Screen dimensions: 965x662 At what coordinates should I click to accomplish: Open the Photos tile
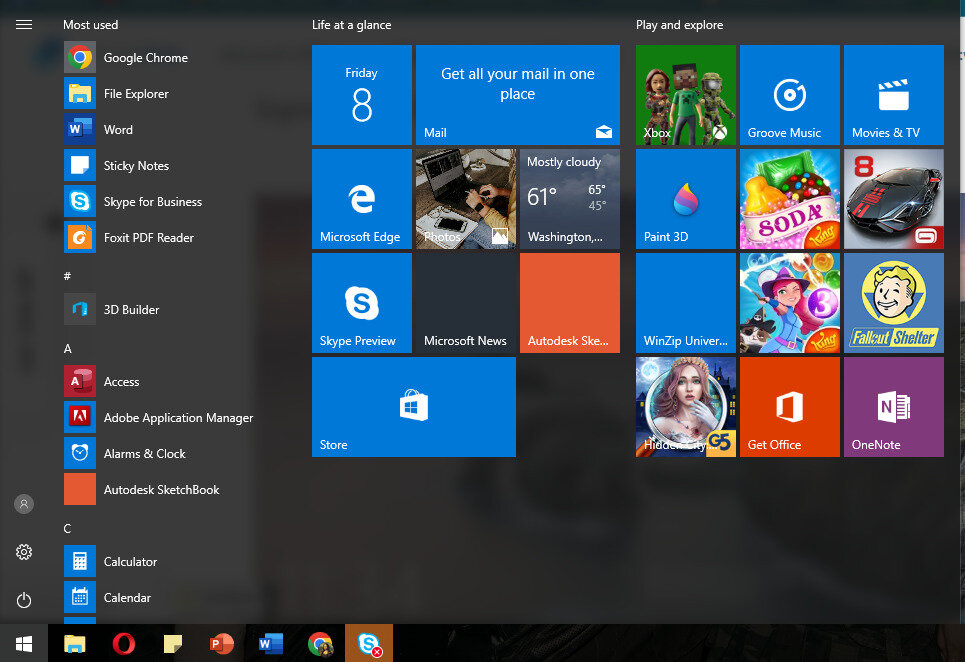[466, 199]
